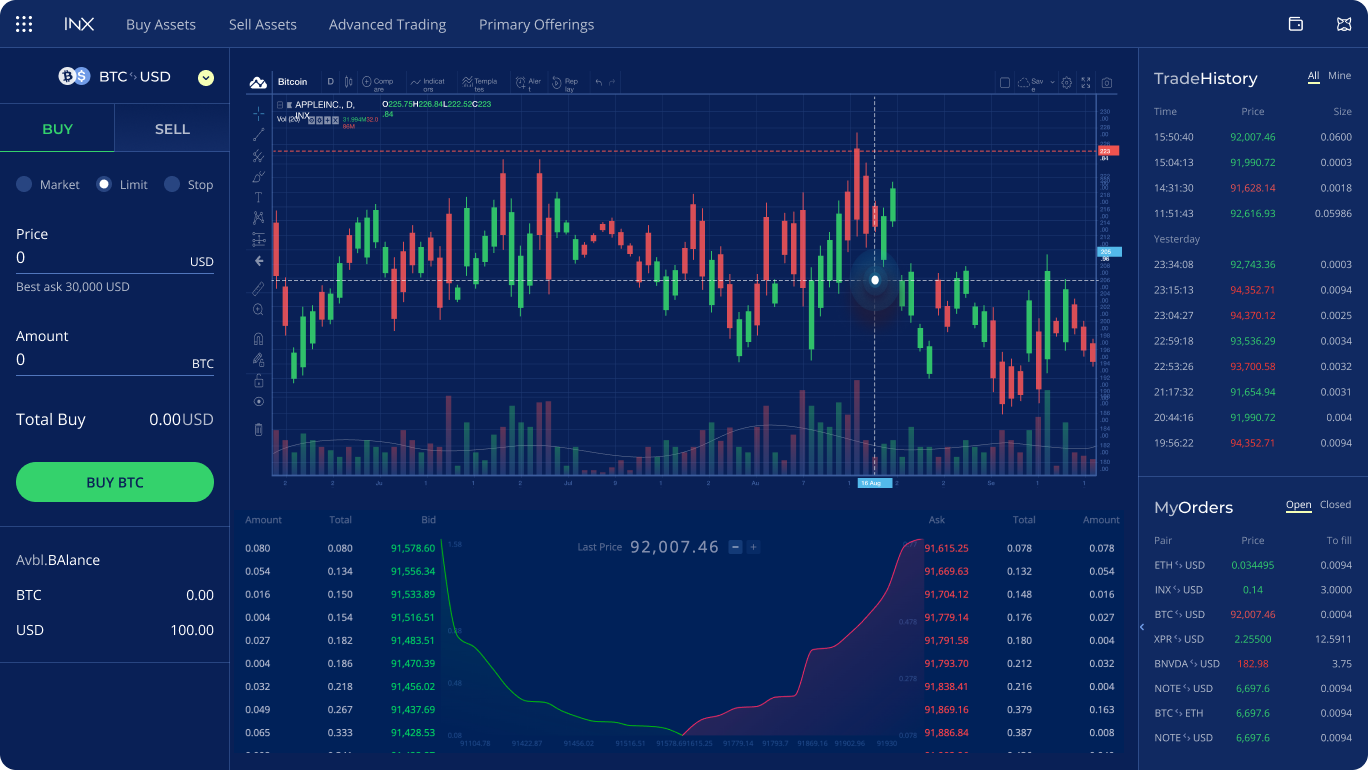The image size is (1368, 770).
Task: Open the chart settings gear
Action: (x=1066, y=83)
